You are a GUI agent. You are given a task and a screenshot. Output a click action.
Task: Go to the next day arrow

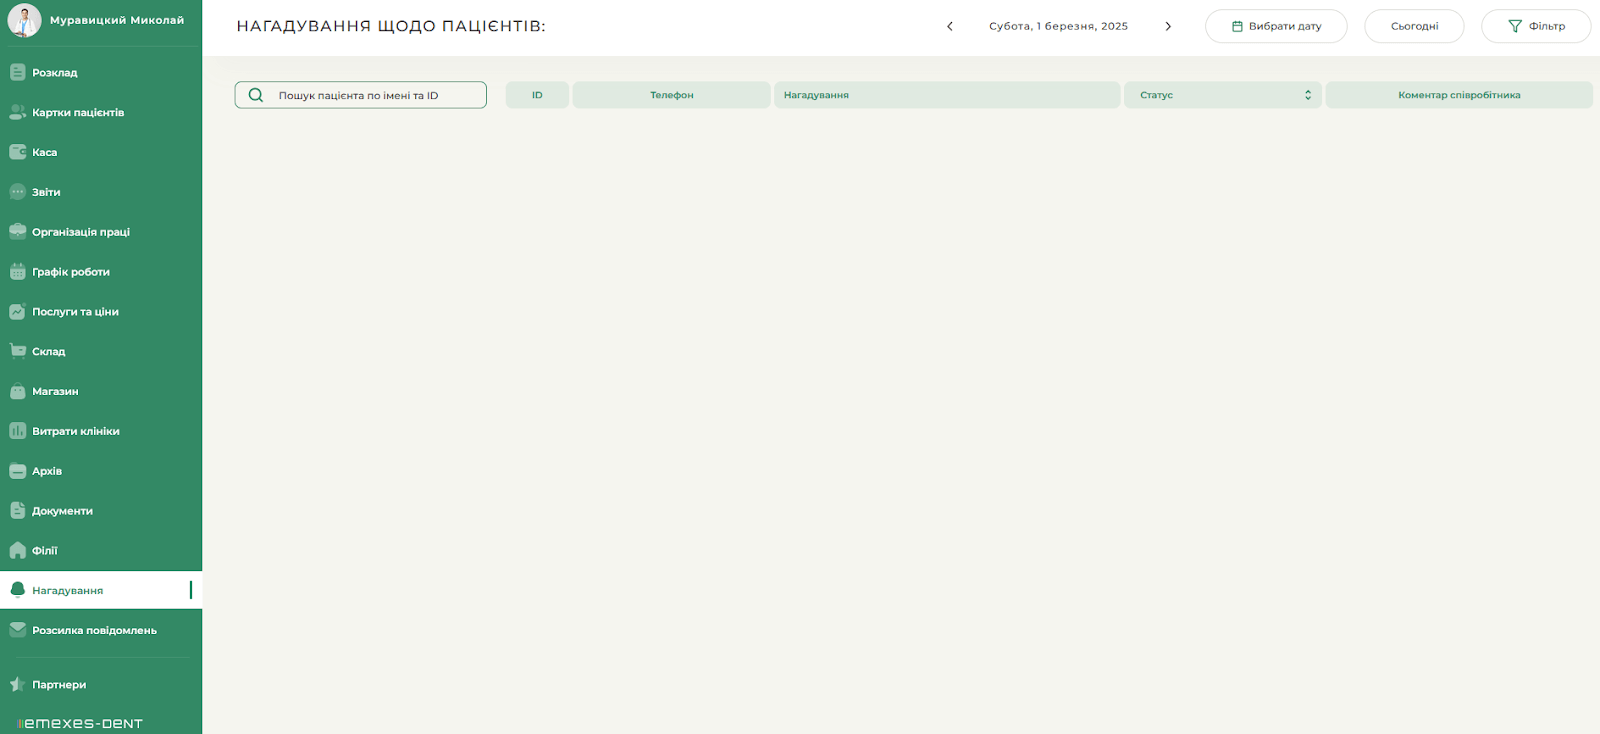pyautogui.click(x=1167, y=26)
